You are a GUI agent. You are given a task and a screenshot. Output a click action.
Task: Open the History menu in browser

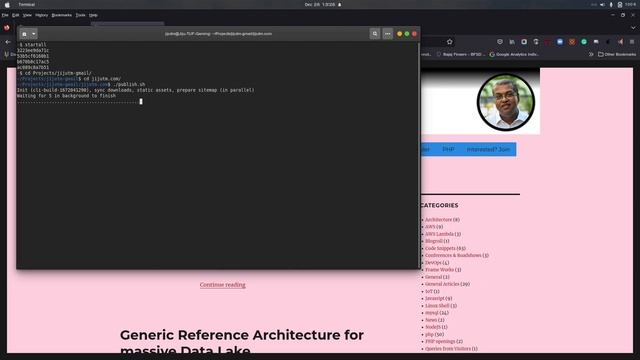click(x=42, y=15)
